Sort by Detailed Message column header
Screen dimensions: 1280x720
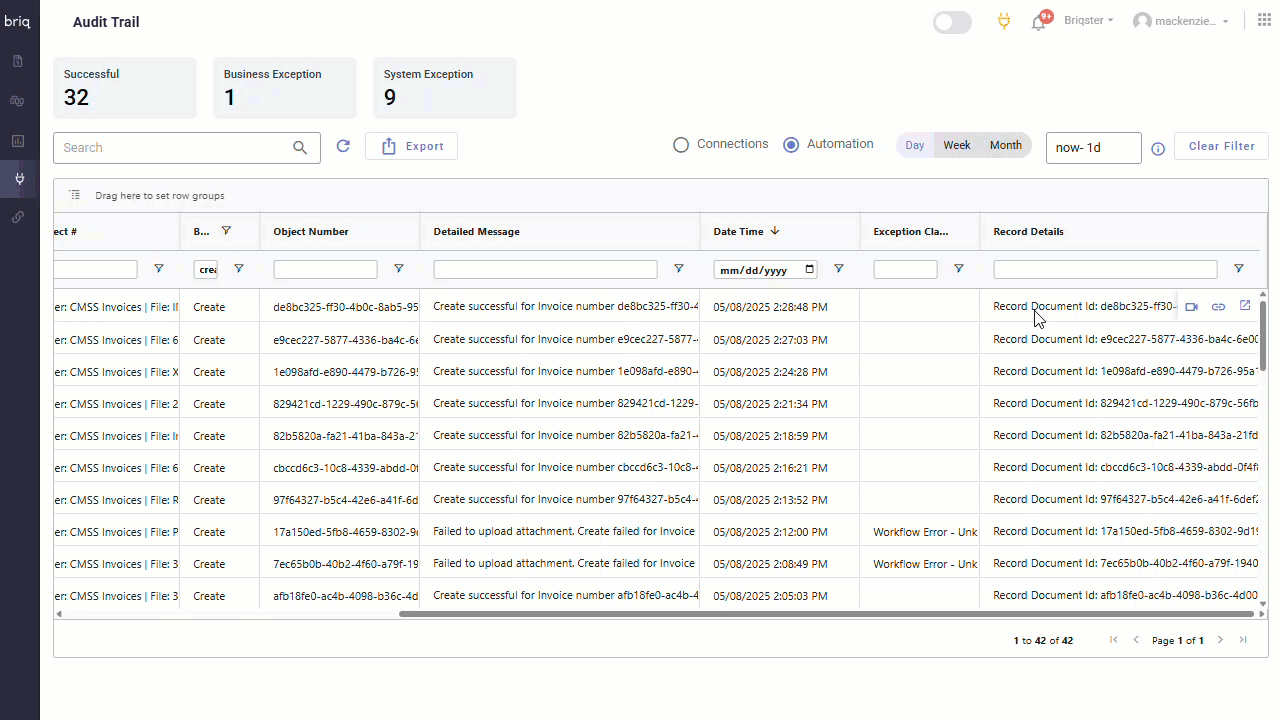pyautogui.click(x=476, y=231)
